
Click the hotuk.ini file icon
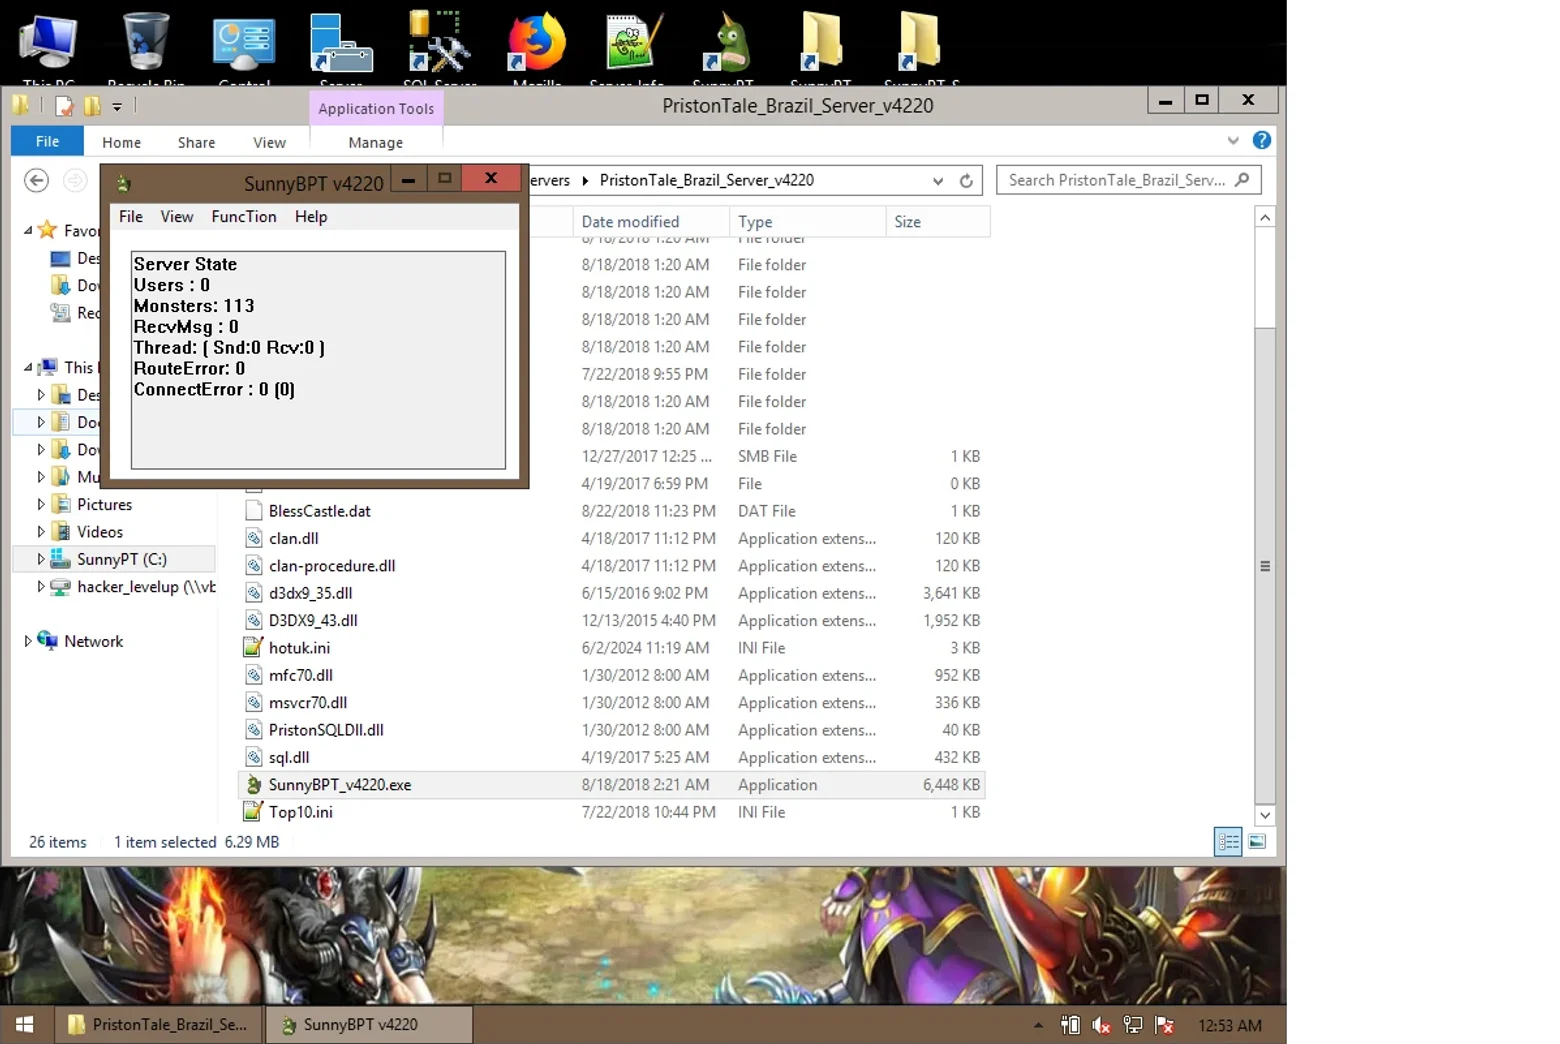pyautogui.click(x=254, y=648)
